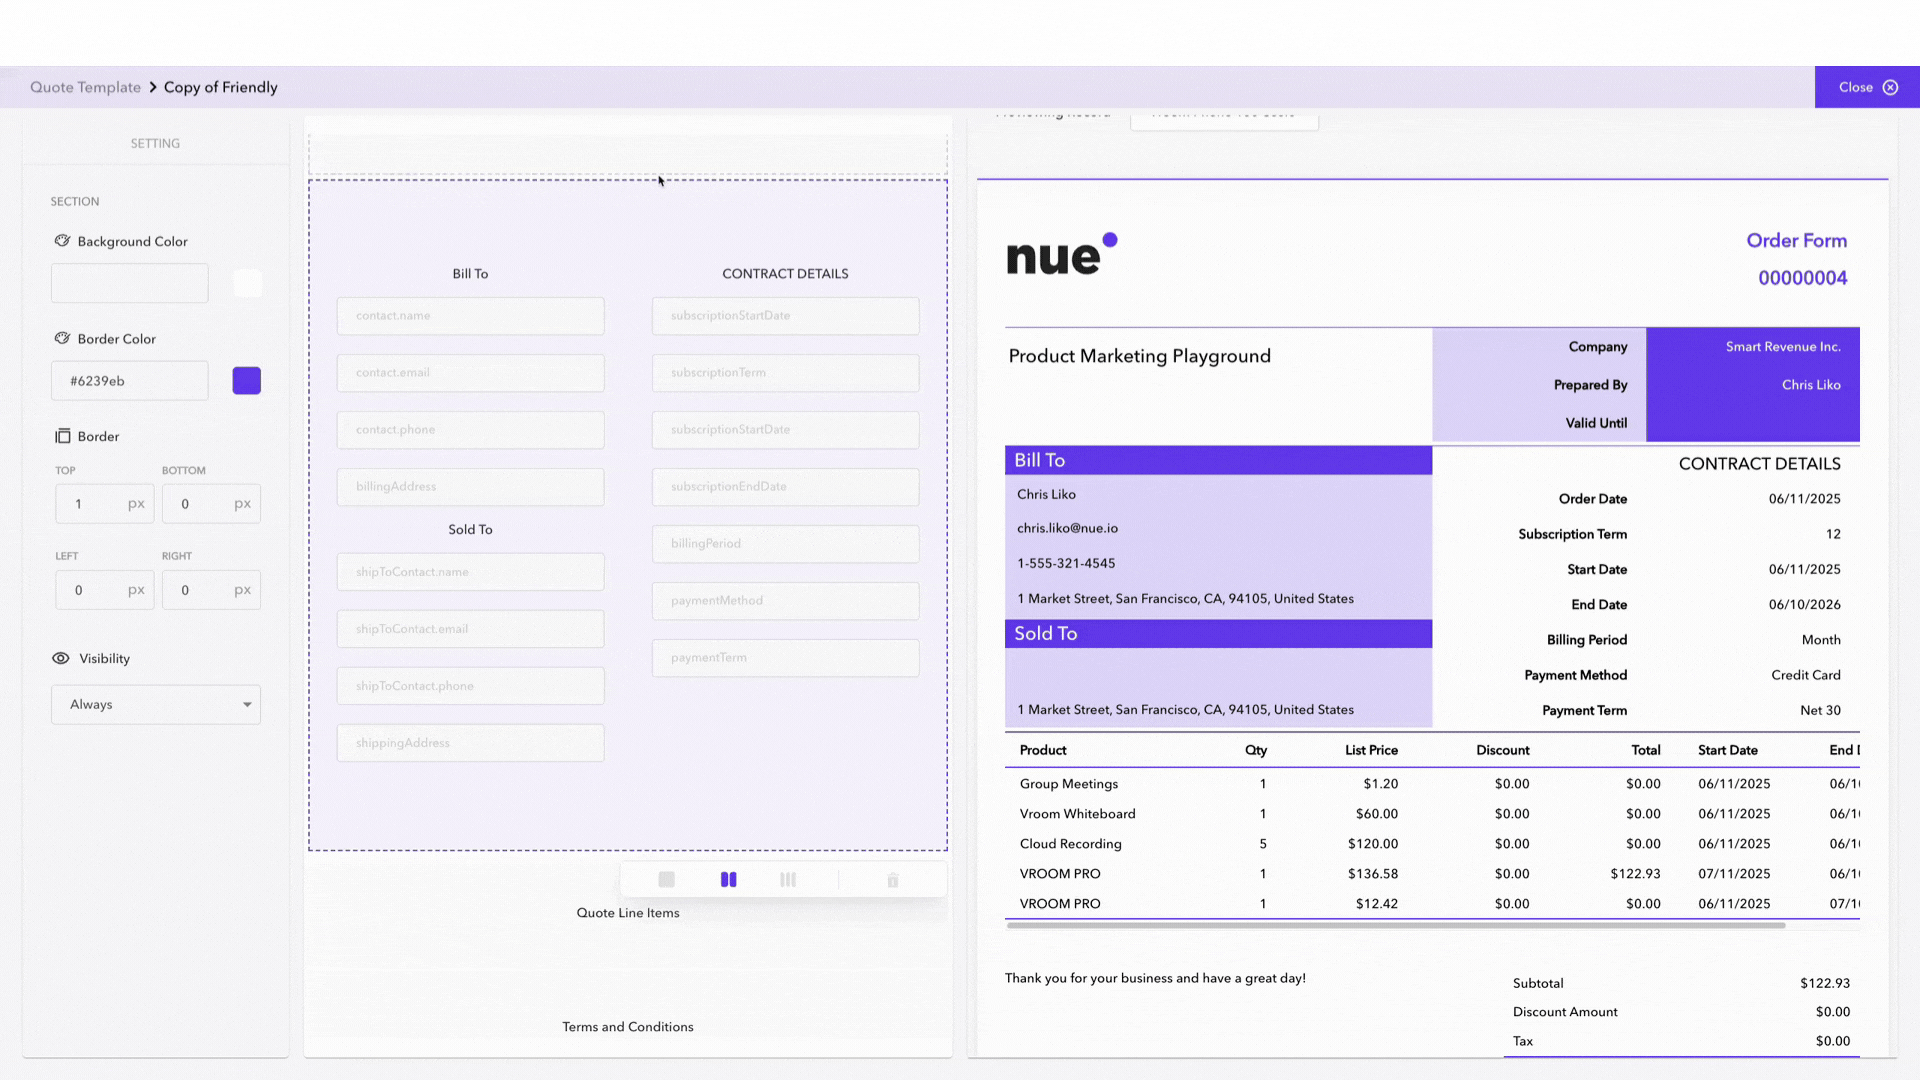Click the preview table horizontal scrollbar
The width and height of the screenshot is (1920, 1080).
click(x=1396, y=926)
